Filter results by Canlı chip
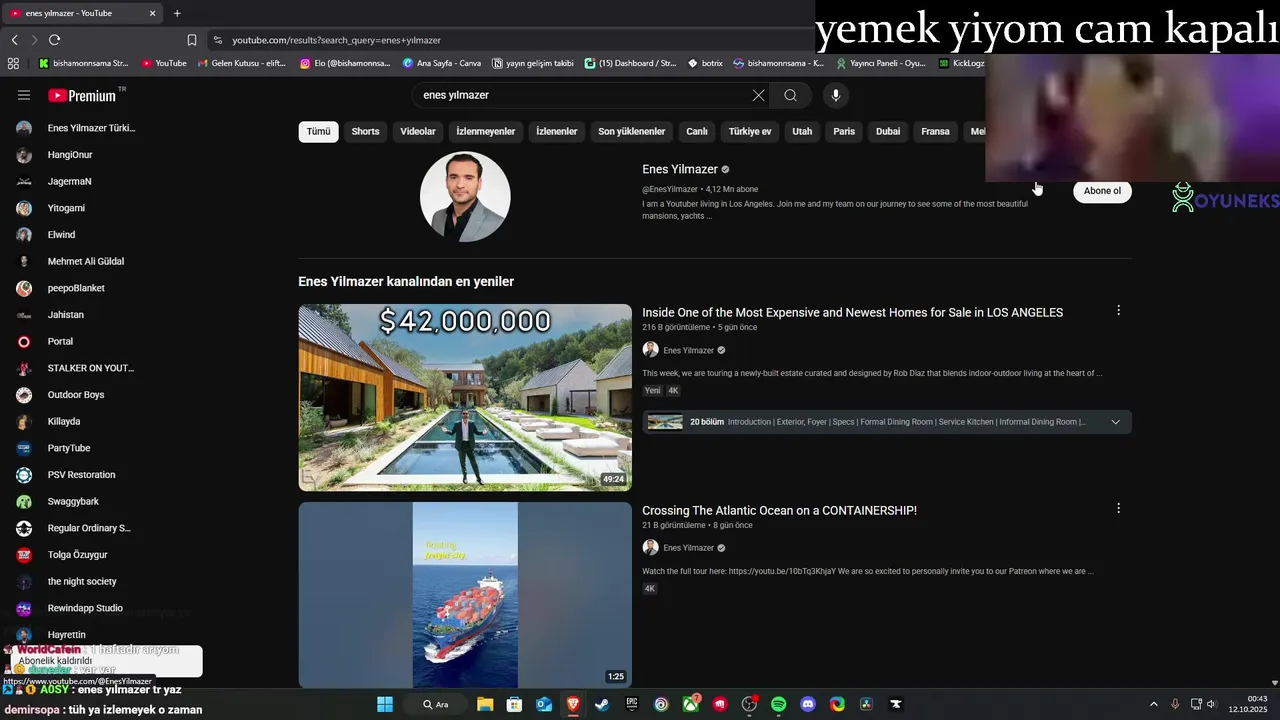The width and height of the screenshot is (1280, 720). pyautogui.click(x=697, y=131)
